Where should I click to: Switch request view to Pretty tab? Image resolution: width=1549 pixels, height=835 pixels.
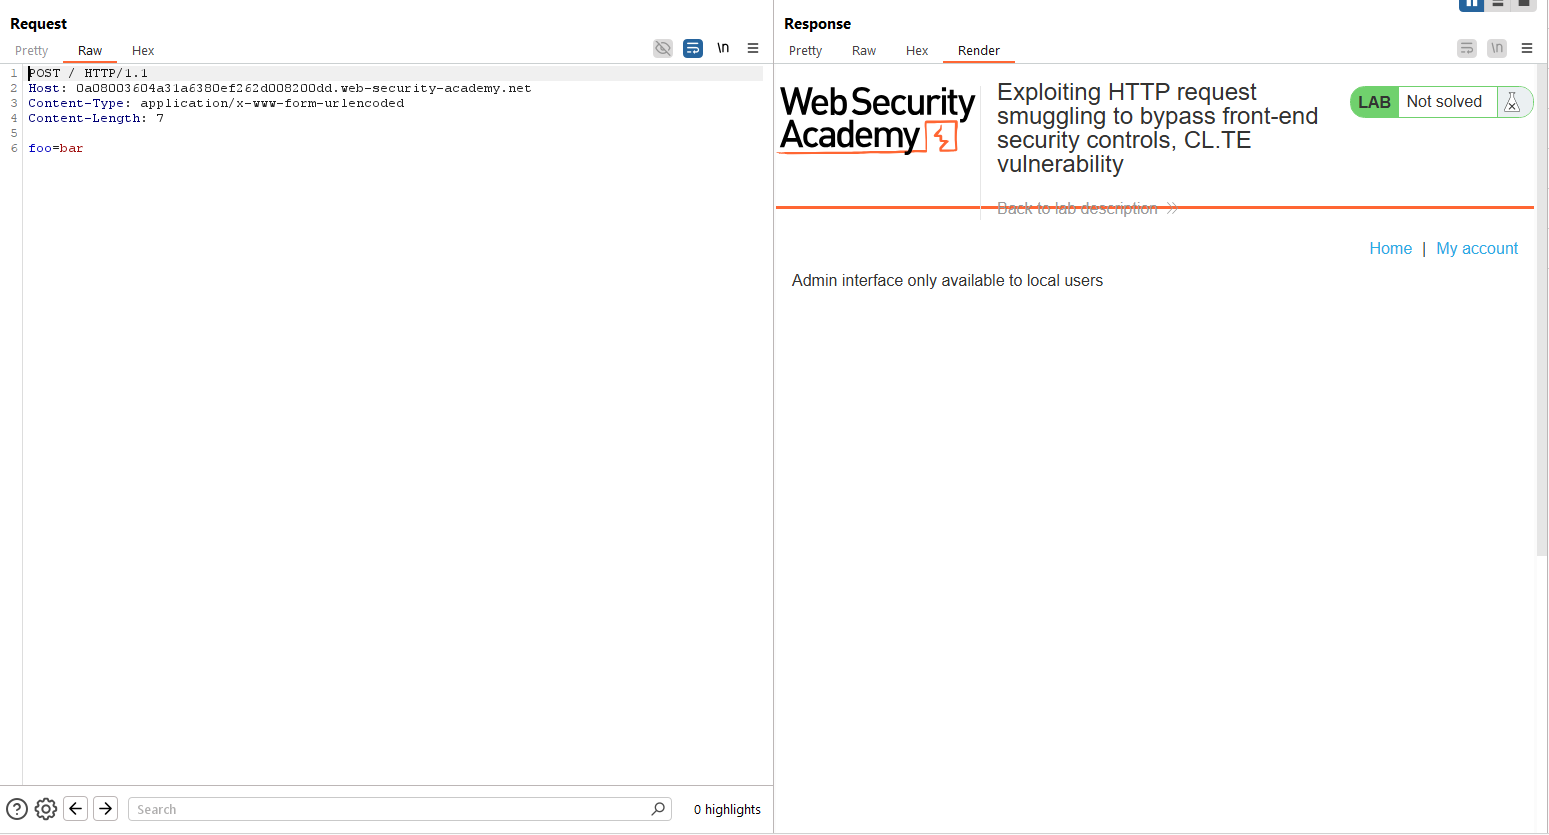32,51
